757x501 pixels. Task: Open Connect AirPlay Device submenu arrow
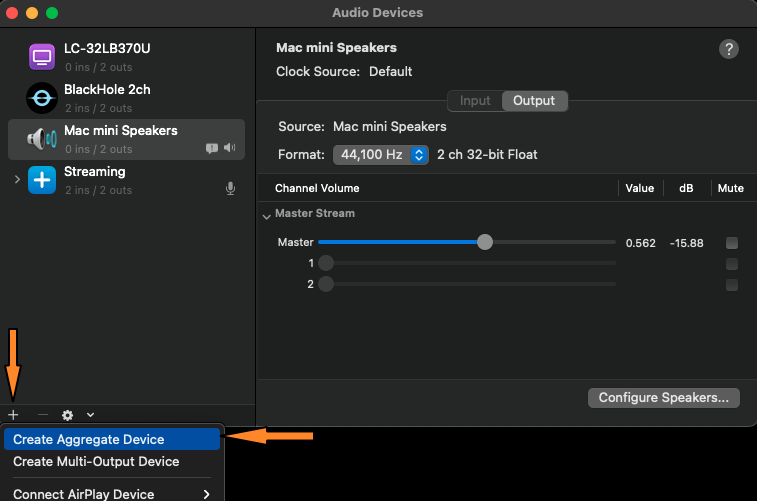click(207, 494)
